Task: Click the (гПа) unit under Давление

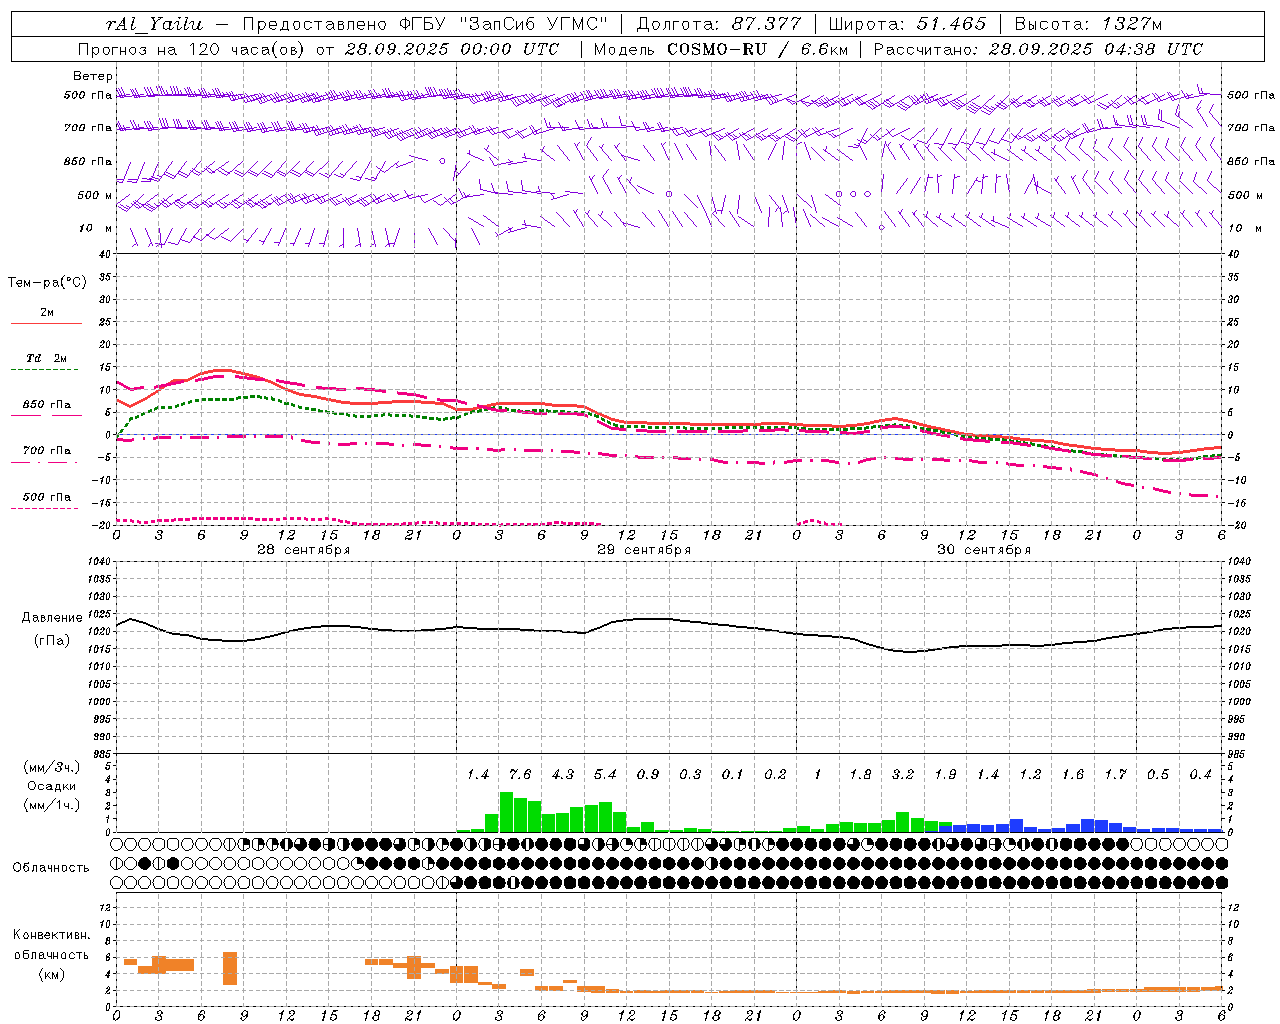Action: point(52,641)
